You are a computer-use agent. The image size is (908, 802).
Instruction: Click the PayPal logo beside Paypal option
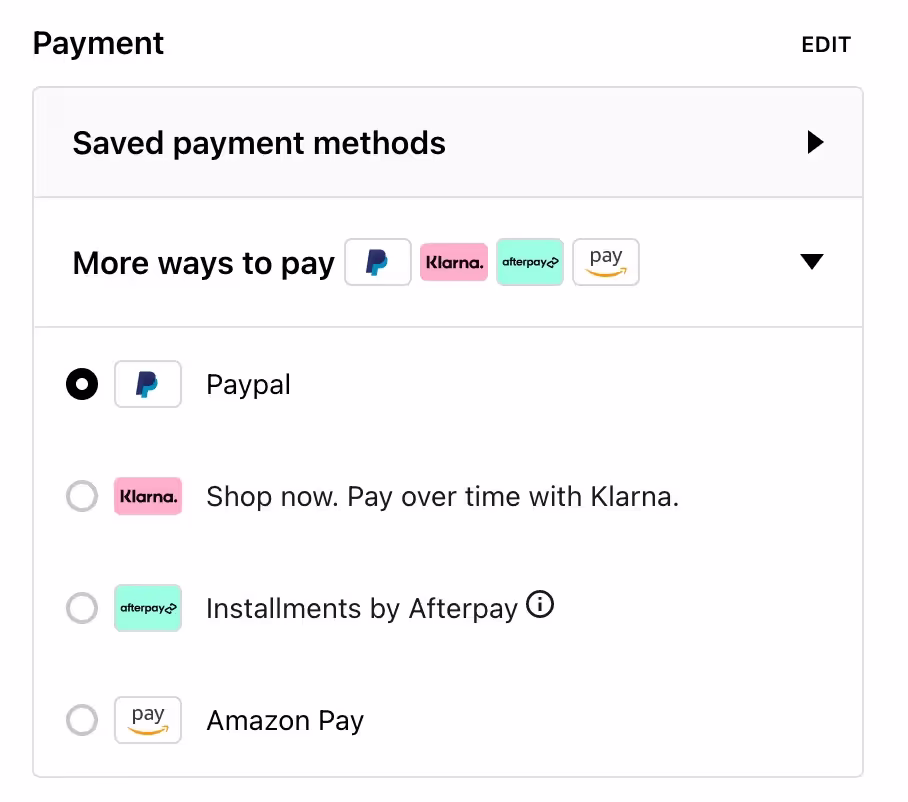point(148,384)
